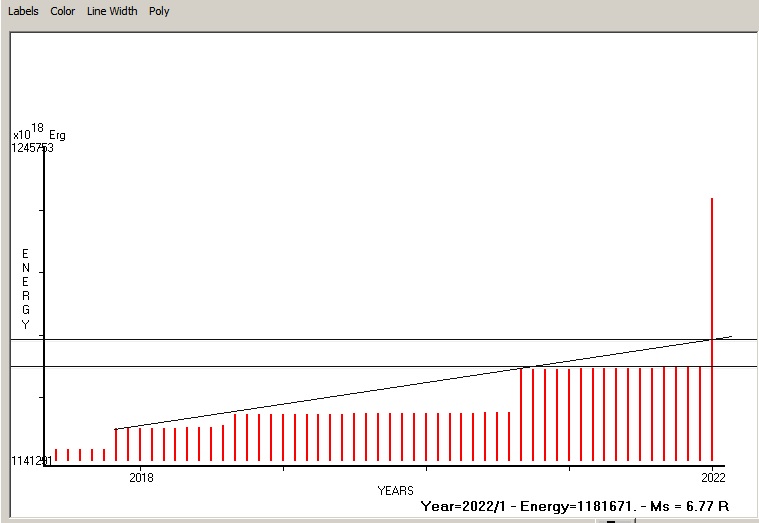Viewport: 759px width, 523px height.
Task: Click the first bar of highest plateau
Action: tap(521, 415)
